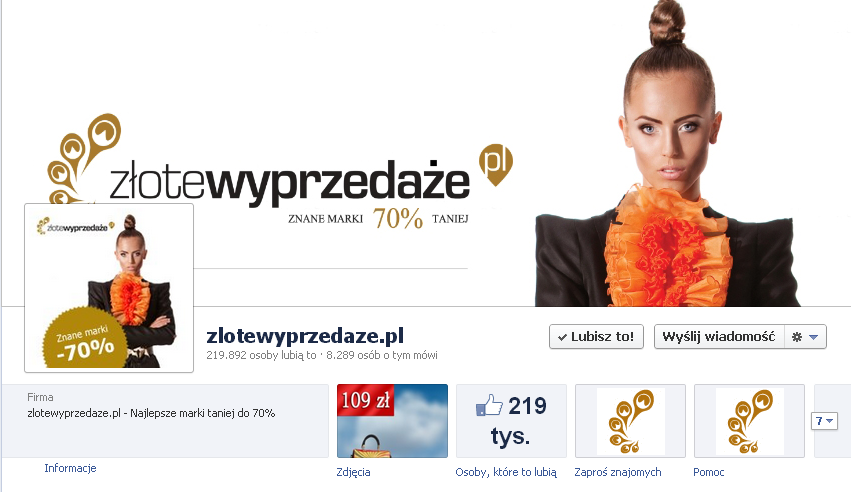Click the zlotewyprzedaze.pl page title
The width and height of the screenshot is (851, 492).
point(305,336)
